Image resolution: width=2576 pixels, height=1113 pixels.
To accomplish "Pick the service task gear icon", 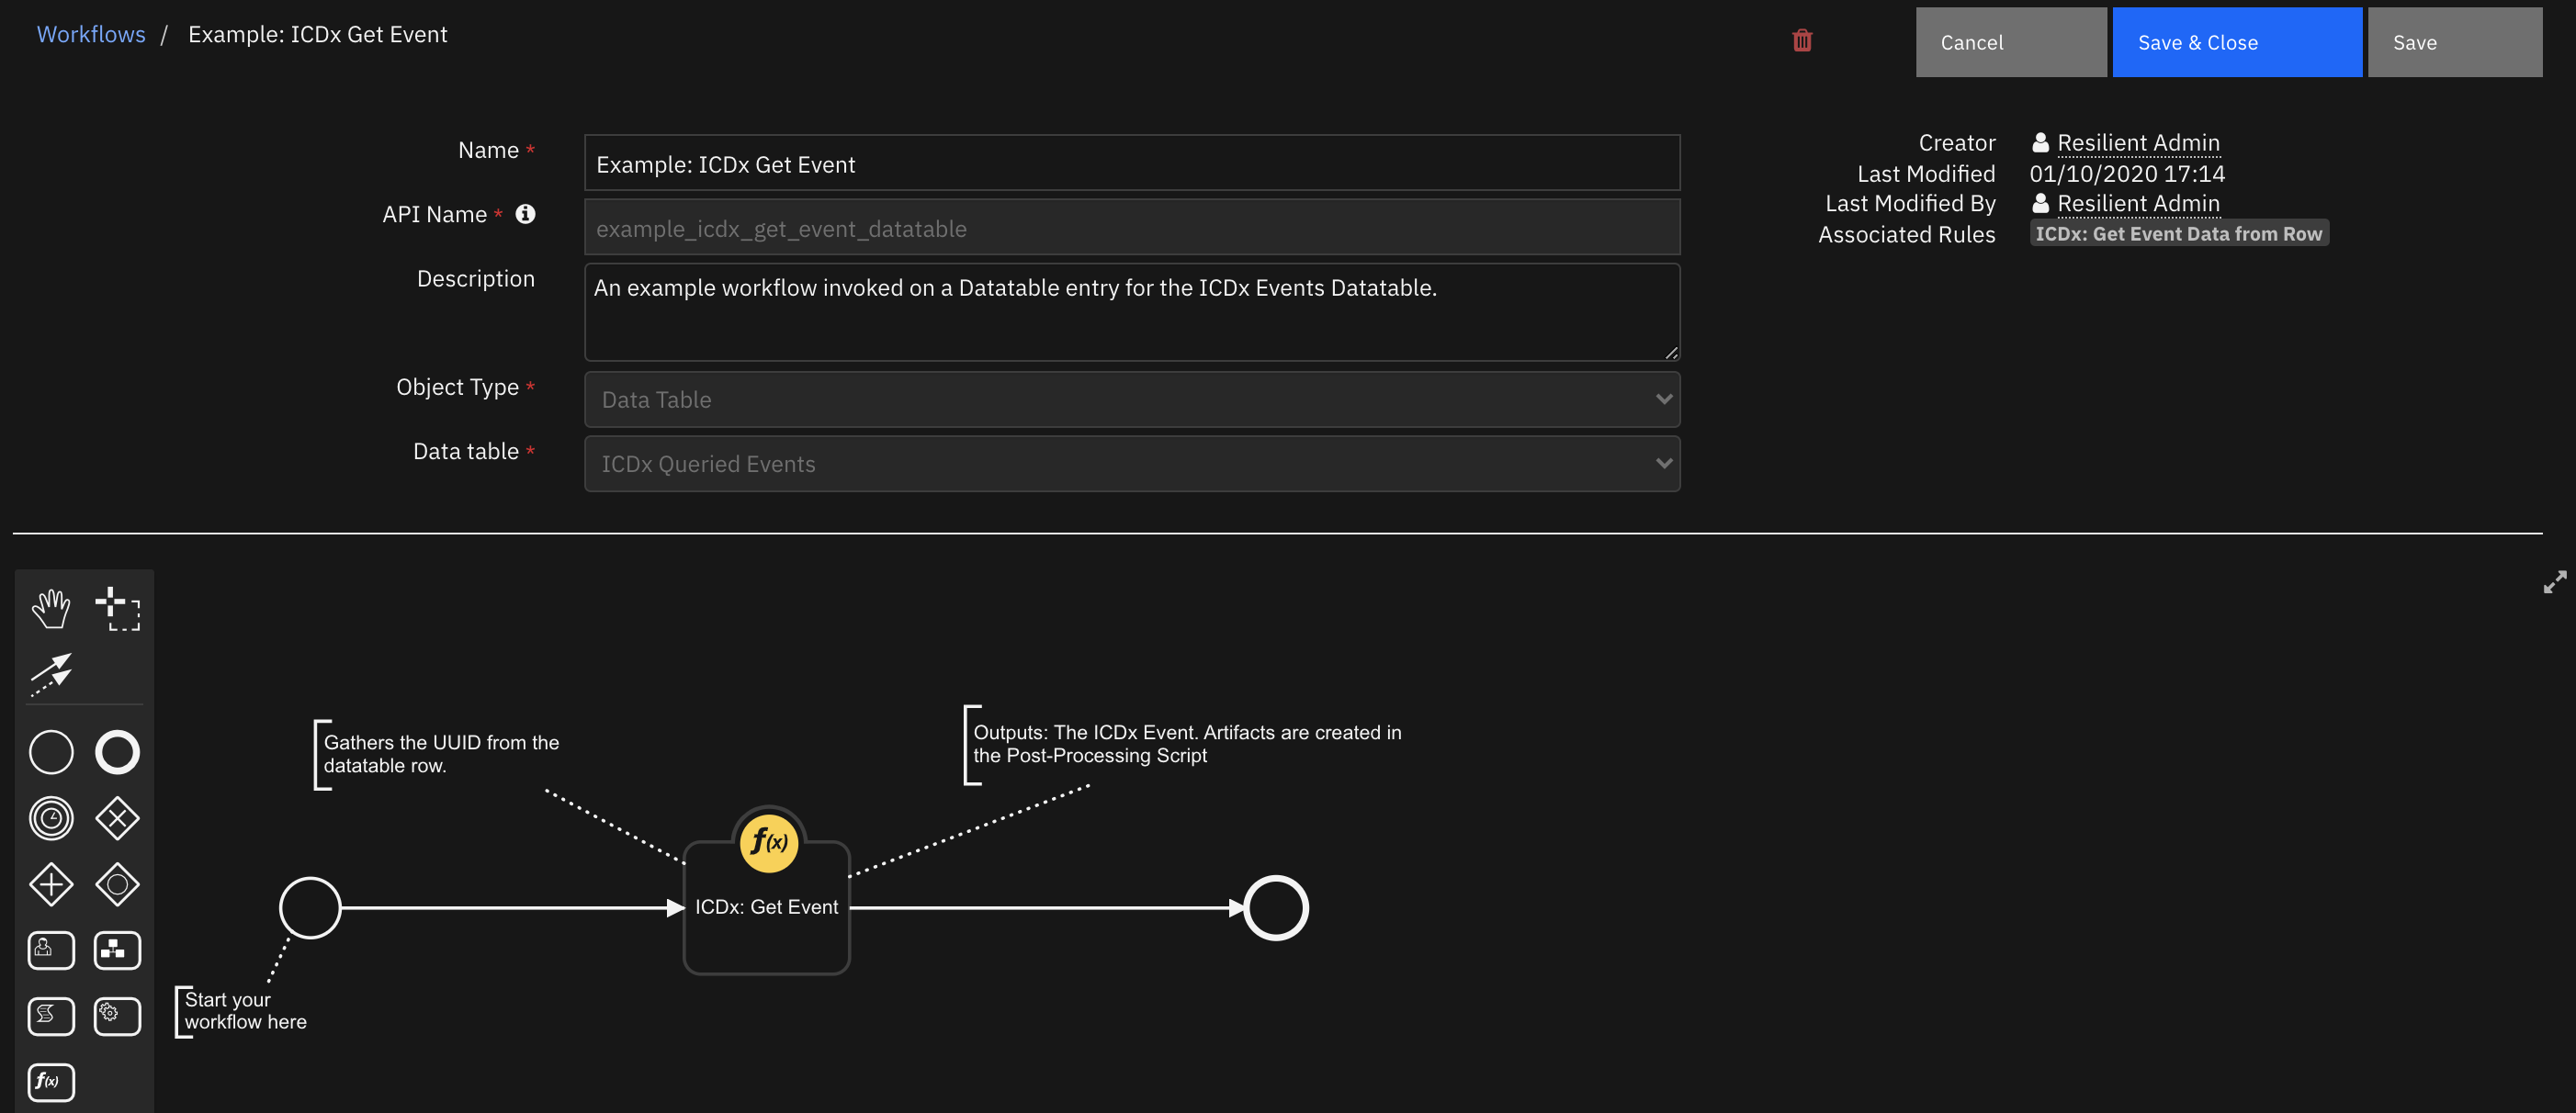I will point(117,1016).
